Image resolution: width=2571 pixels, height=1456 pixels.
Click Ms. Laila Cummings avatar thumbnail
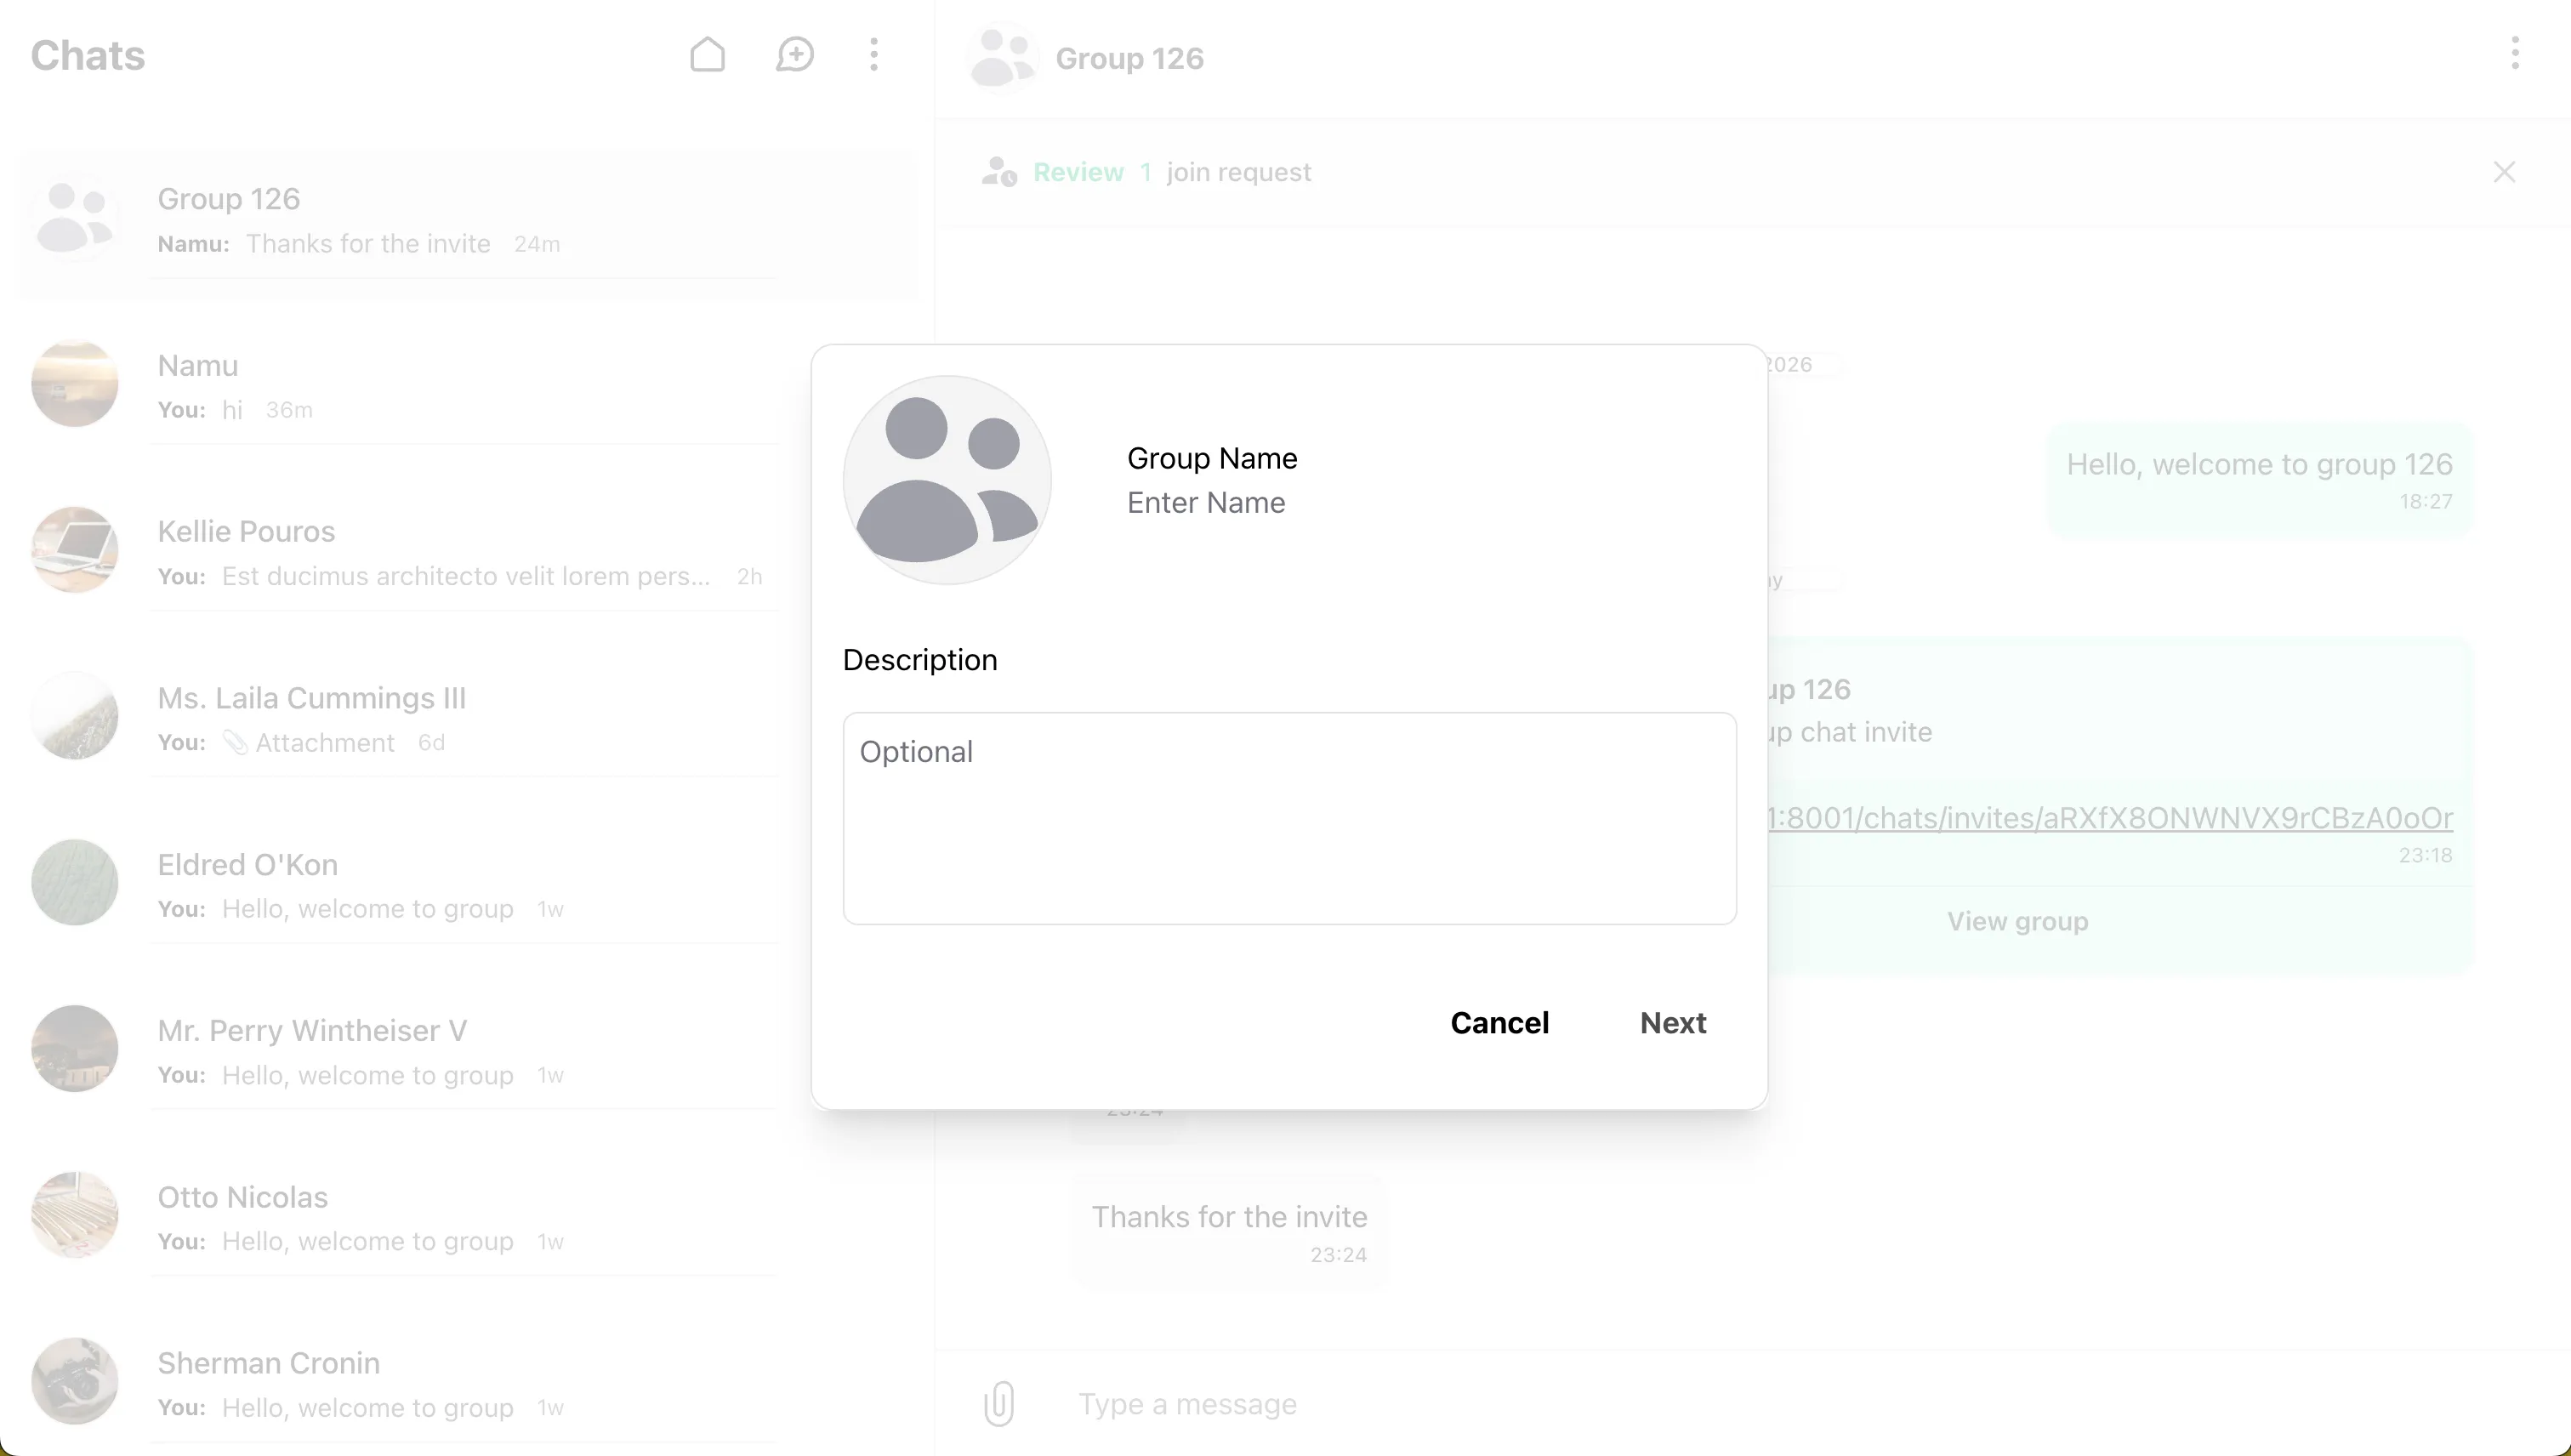[75, 716]
